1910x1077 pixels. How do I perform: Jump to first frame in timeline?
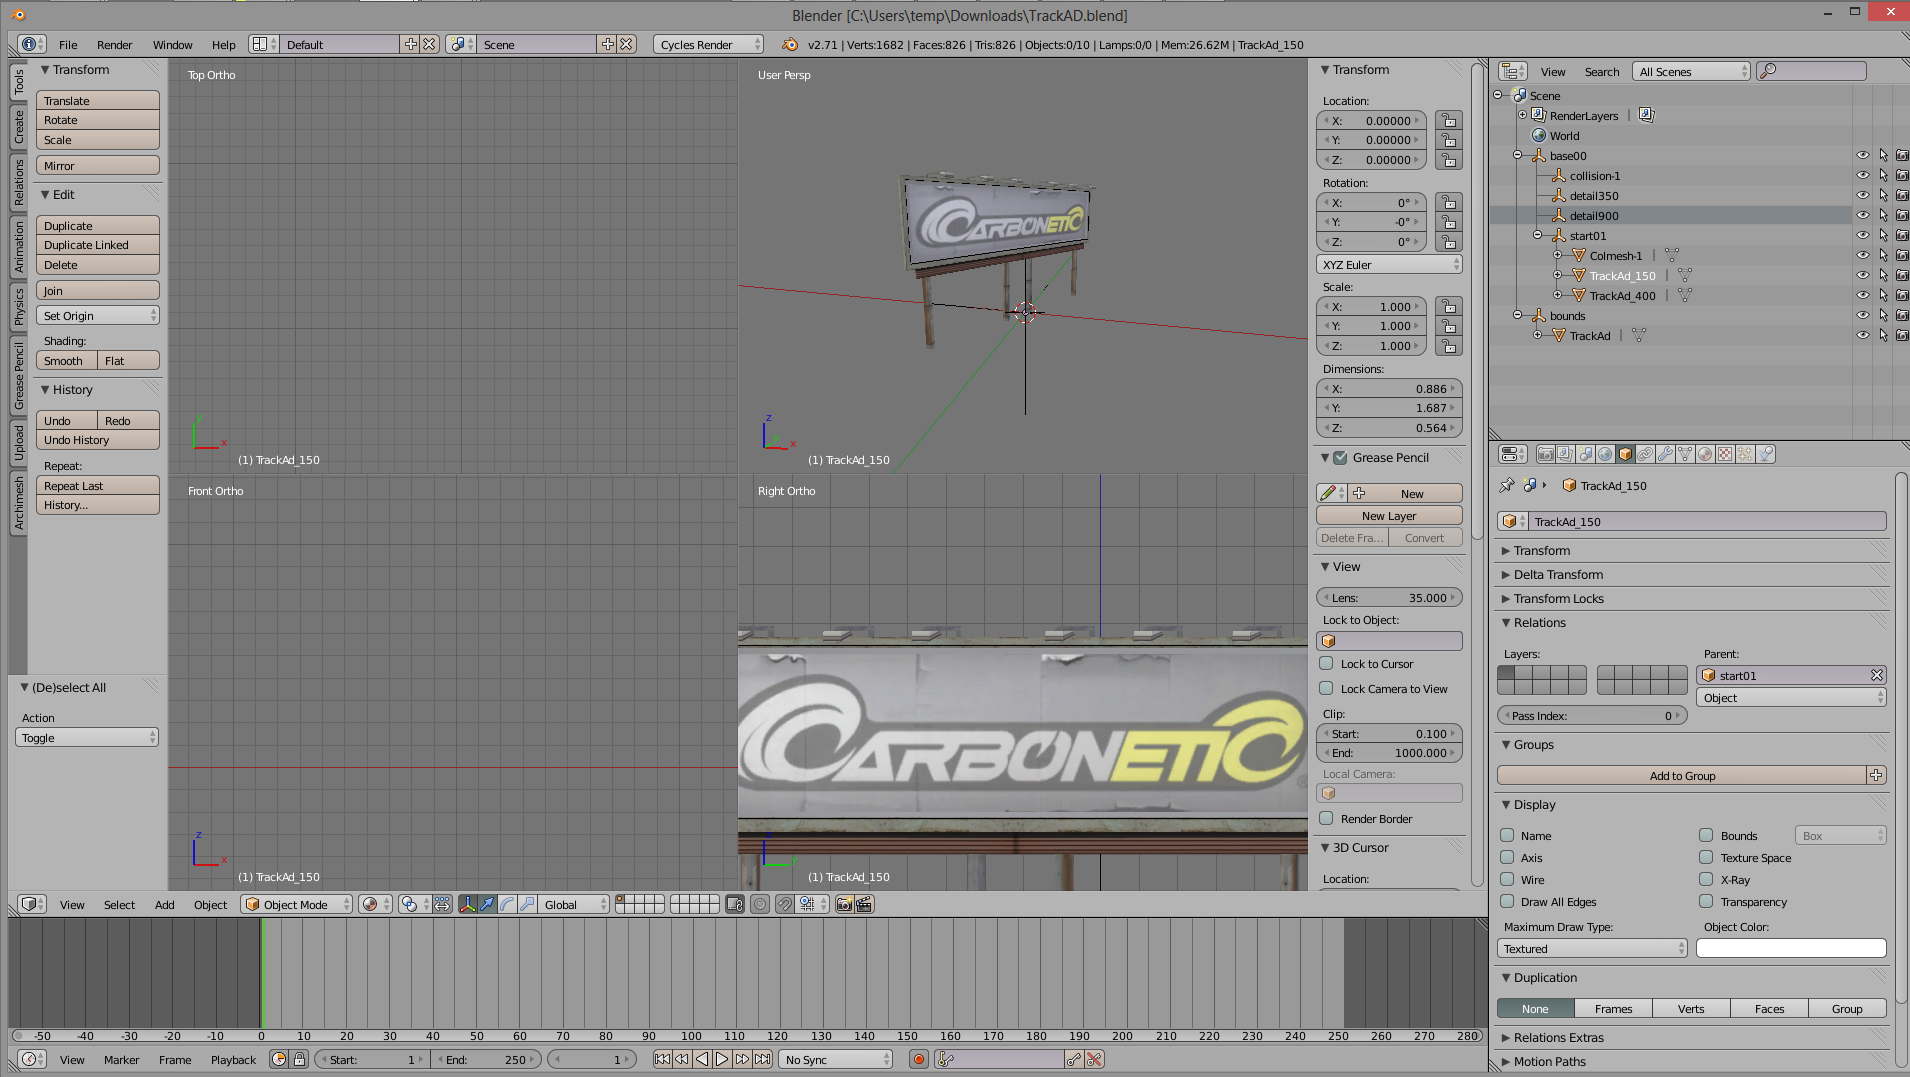coord(662,1059)
